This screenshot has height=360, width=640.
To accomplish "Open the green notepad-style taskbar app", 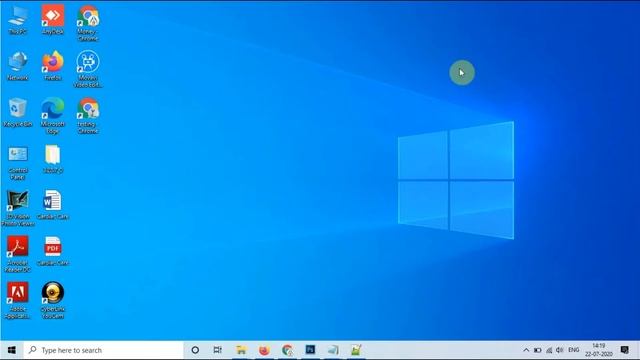I will click(x=356, y=350).
